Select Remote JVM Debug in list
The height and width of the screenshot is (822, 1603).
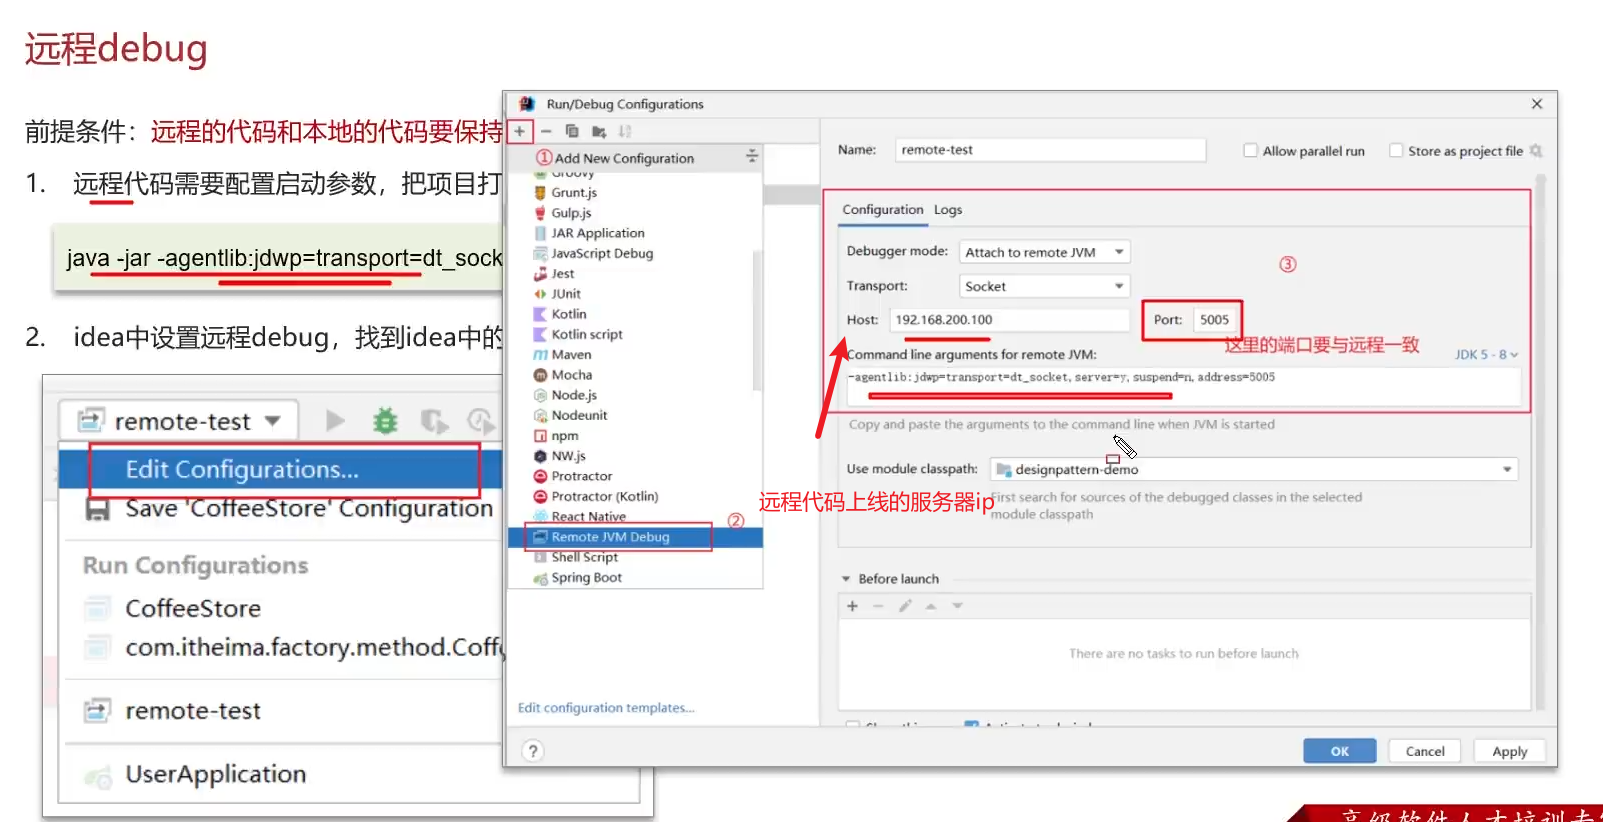pyautogui.click(x=610, y=537)
